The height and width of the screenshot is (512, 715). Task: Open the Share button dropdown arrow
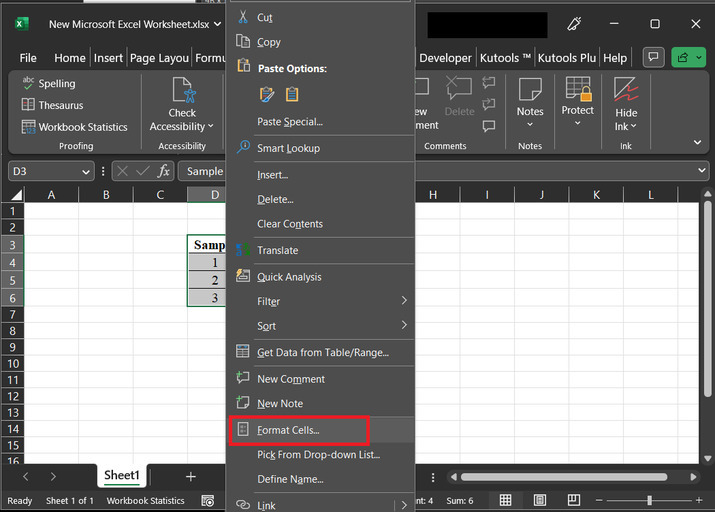(x=699, y=57)
